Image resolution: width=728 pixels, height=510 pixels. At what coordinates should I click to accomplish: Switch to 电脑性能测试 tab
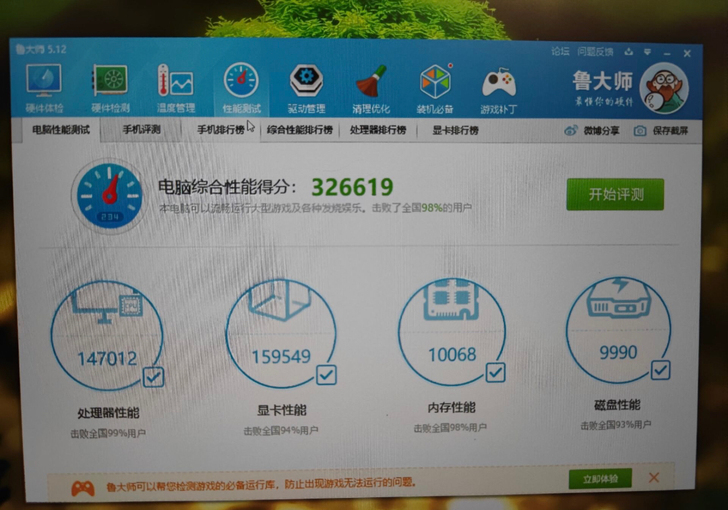(x=61, y=130)
